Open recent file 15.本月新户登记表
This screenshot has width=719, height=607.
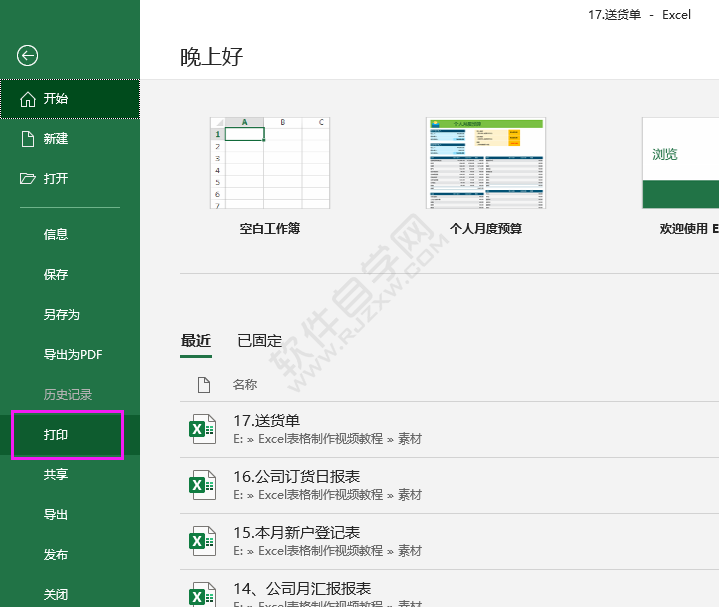coord(449,541)
